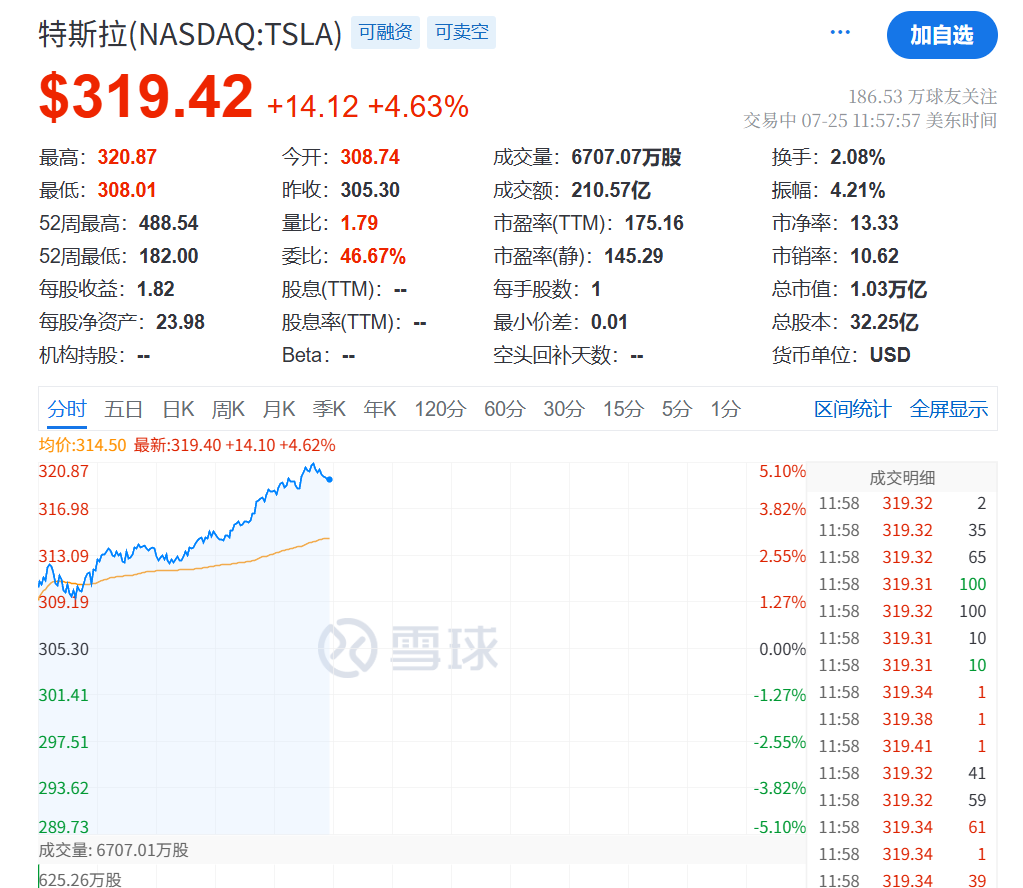Click the trade row with volume 61
The height and width of the screenshot is (888, 1023).
(902, 827)
